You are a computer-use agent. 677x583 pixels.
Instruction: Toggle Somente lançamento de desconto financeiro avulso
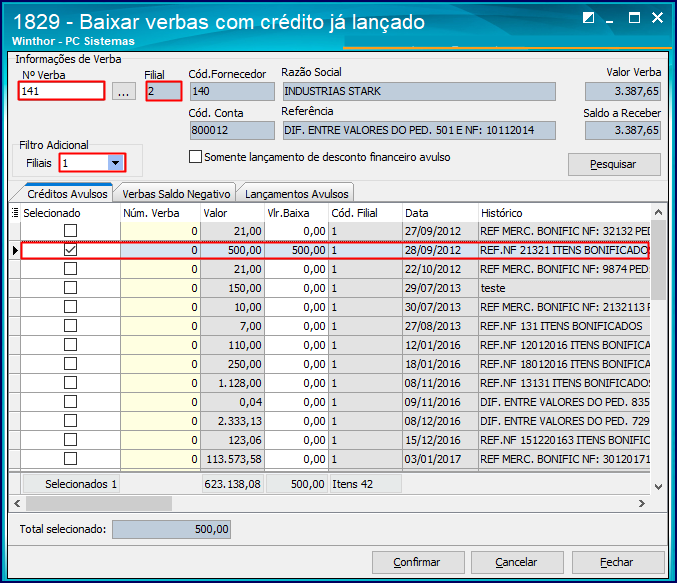[195, 156]
